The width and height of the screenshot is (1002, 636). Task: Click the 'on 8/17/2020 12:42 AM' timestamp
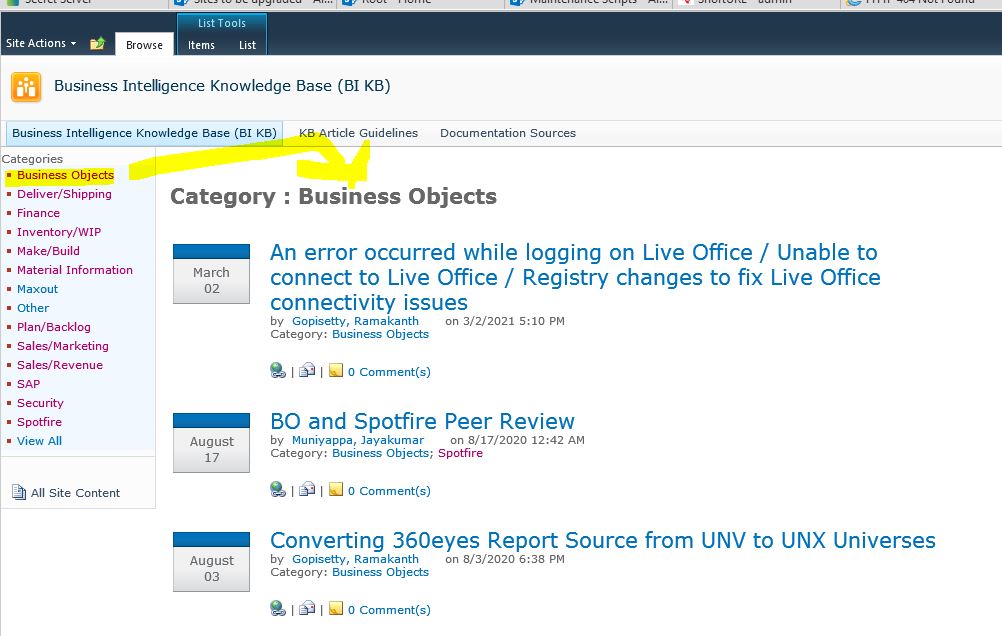point(517,440)
